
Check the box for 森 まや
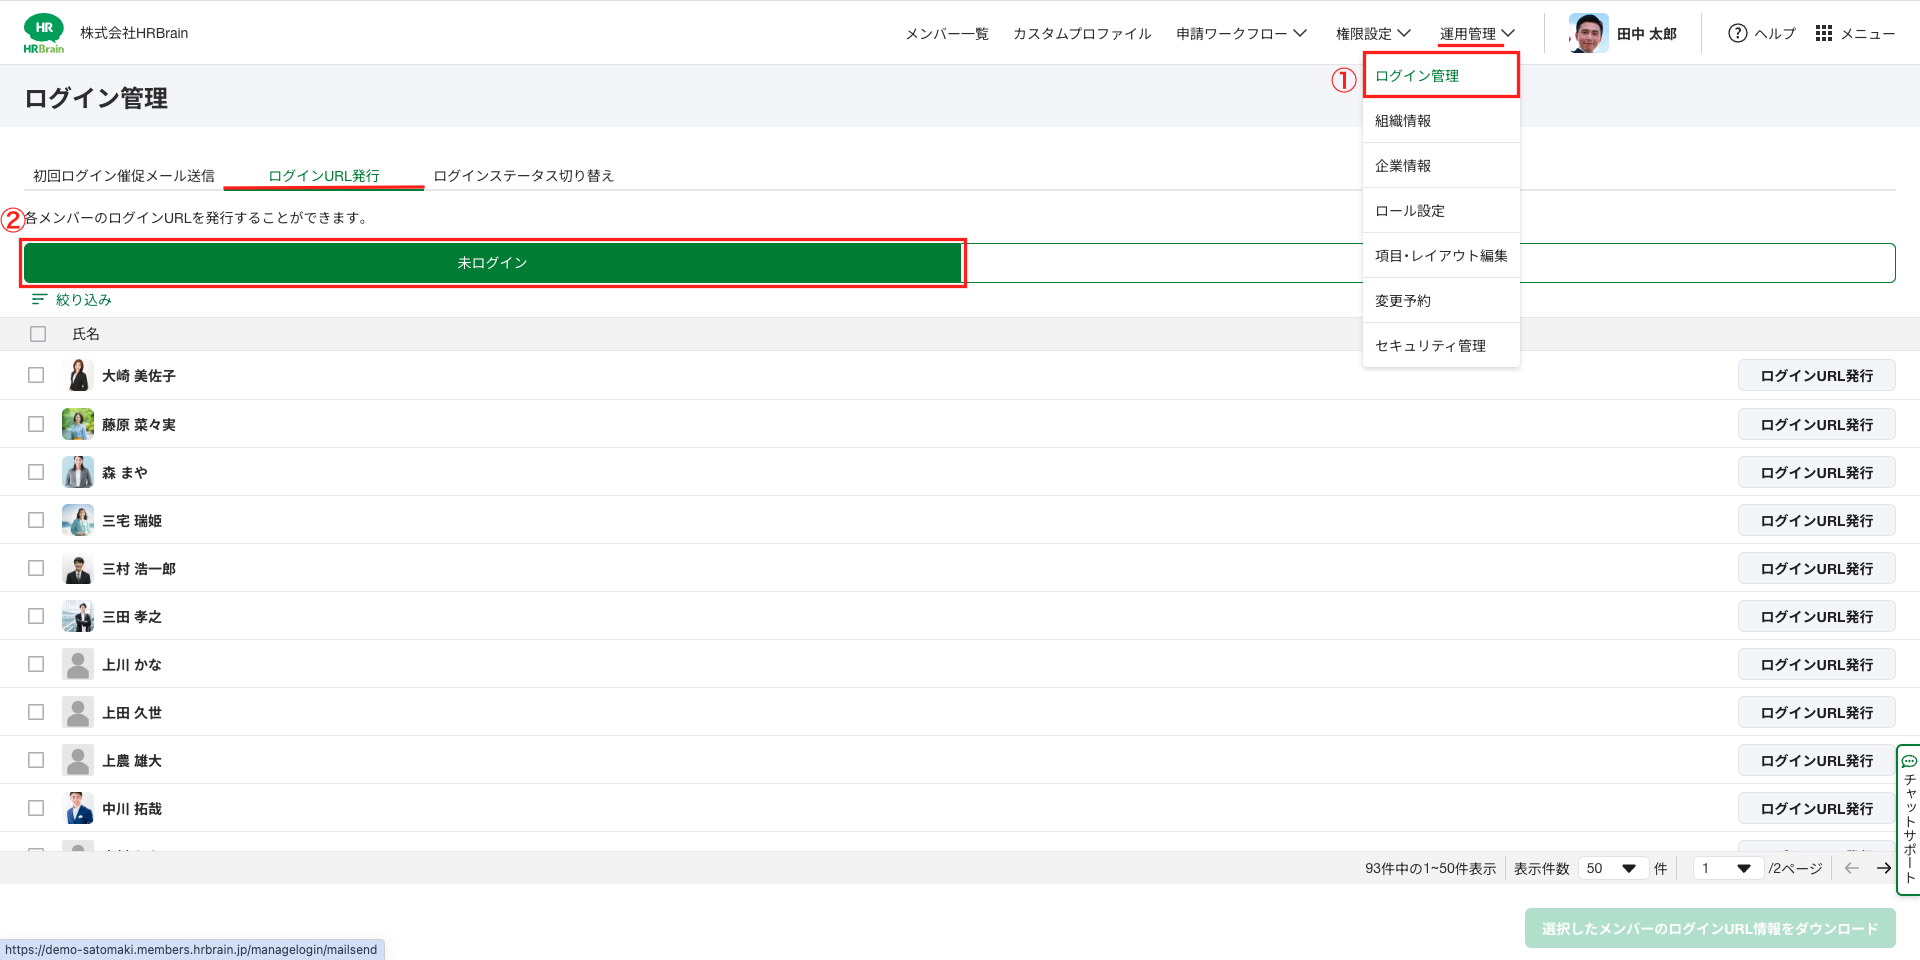point(36,472)
